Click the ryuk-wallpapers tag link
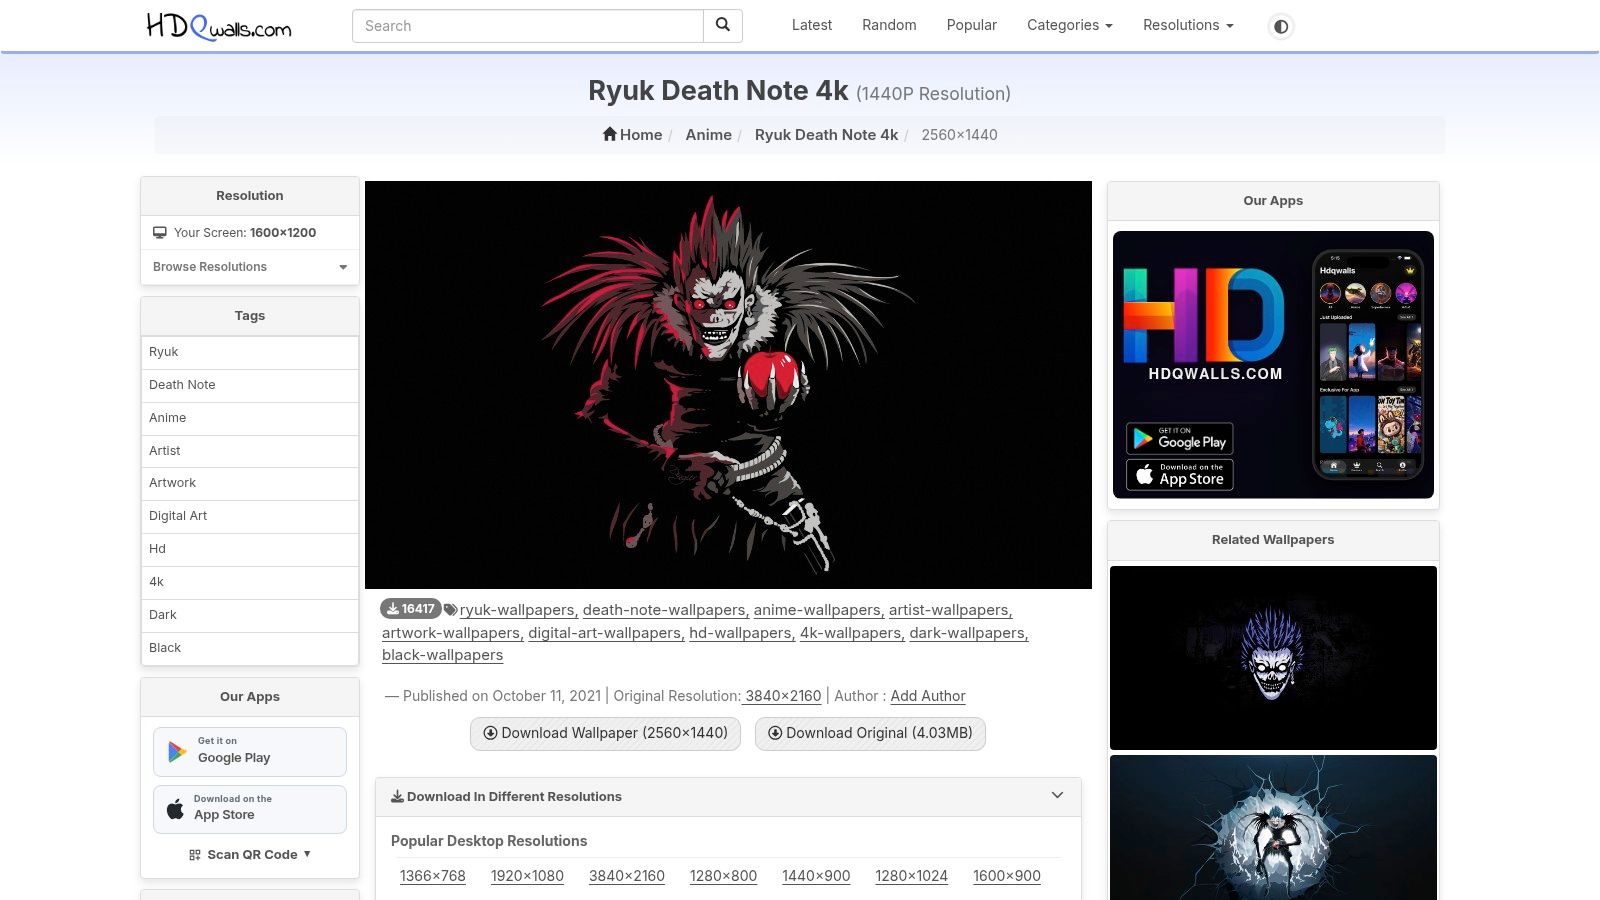Image resolution: width=1600 pixels, height=900 pixels. coord(518,610)
